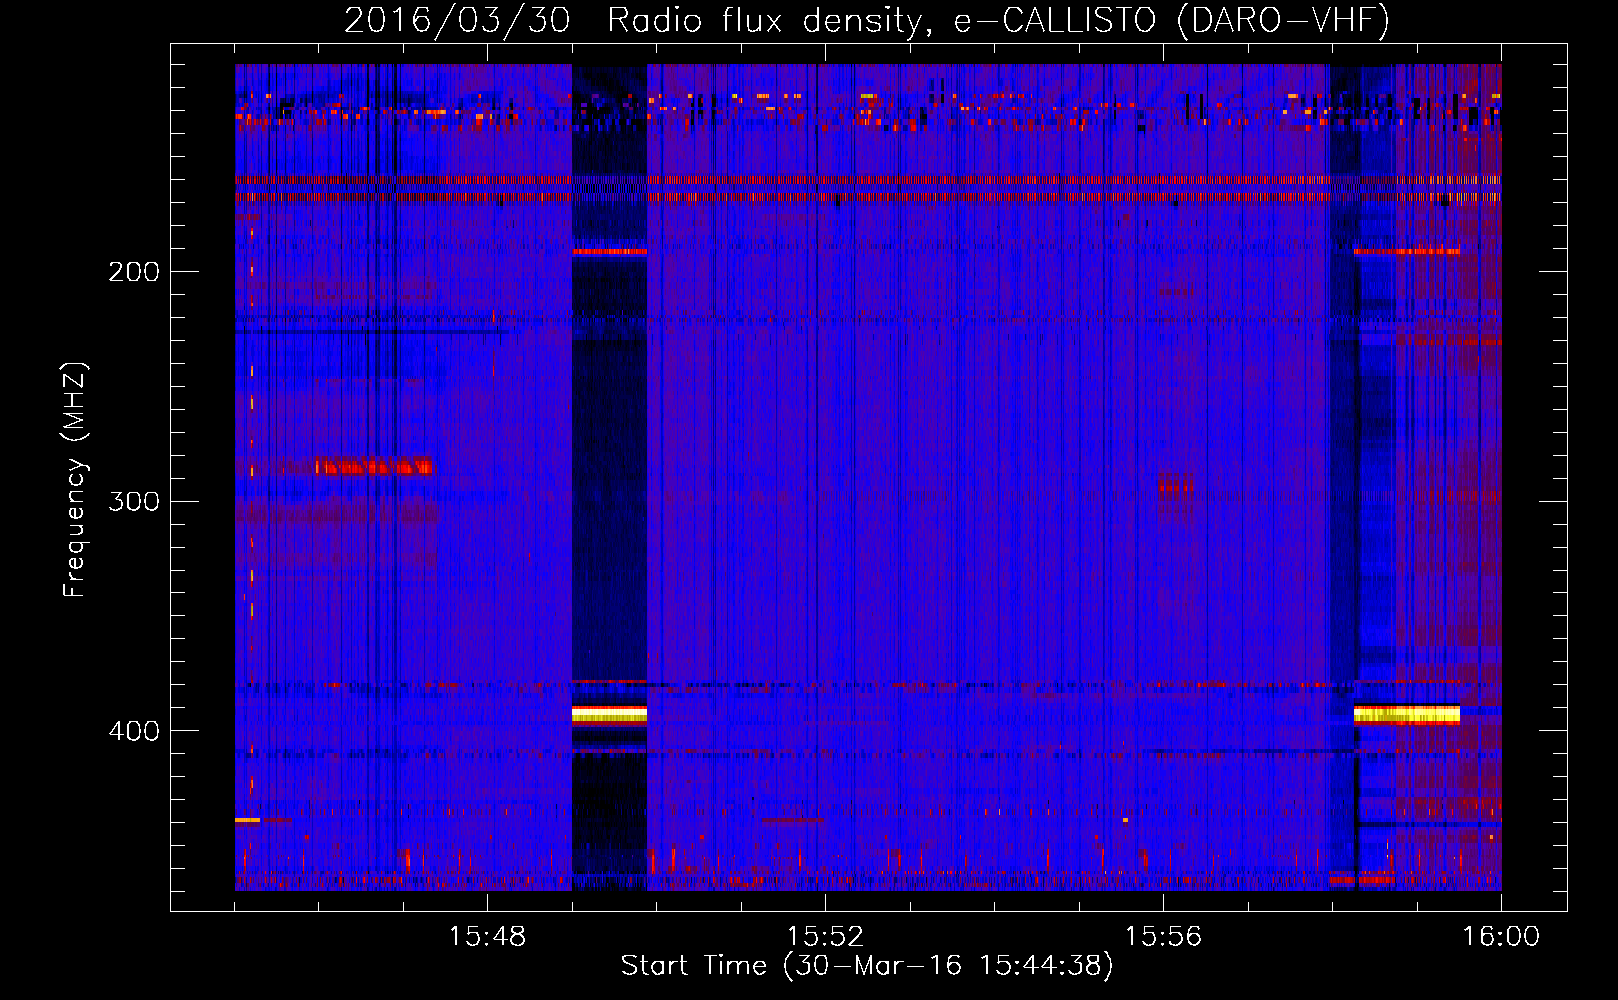Image resolution: width=1618 pixels, height=1000 pixels.
Task: Click the bright yellow band near 15:49
Action: pos(609,715)
